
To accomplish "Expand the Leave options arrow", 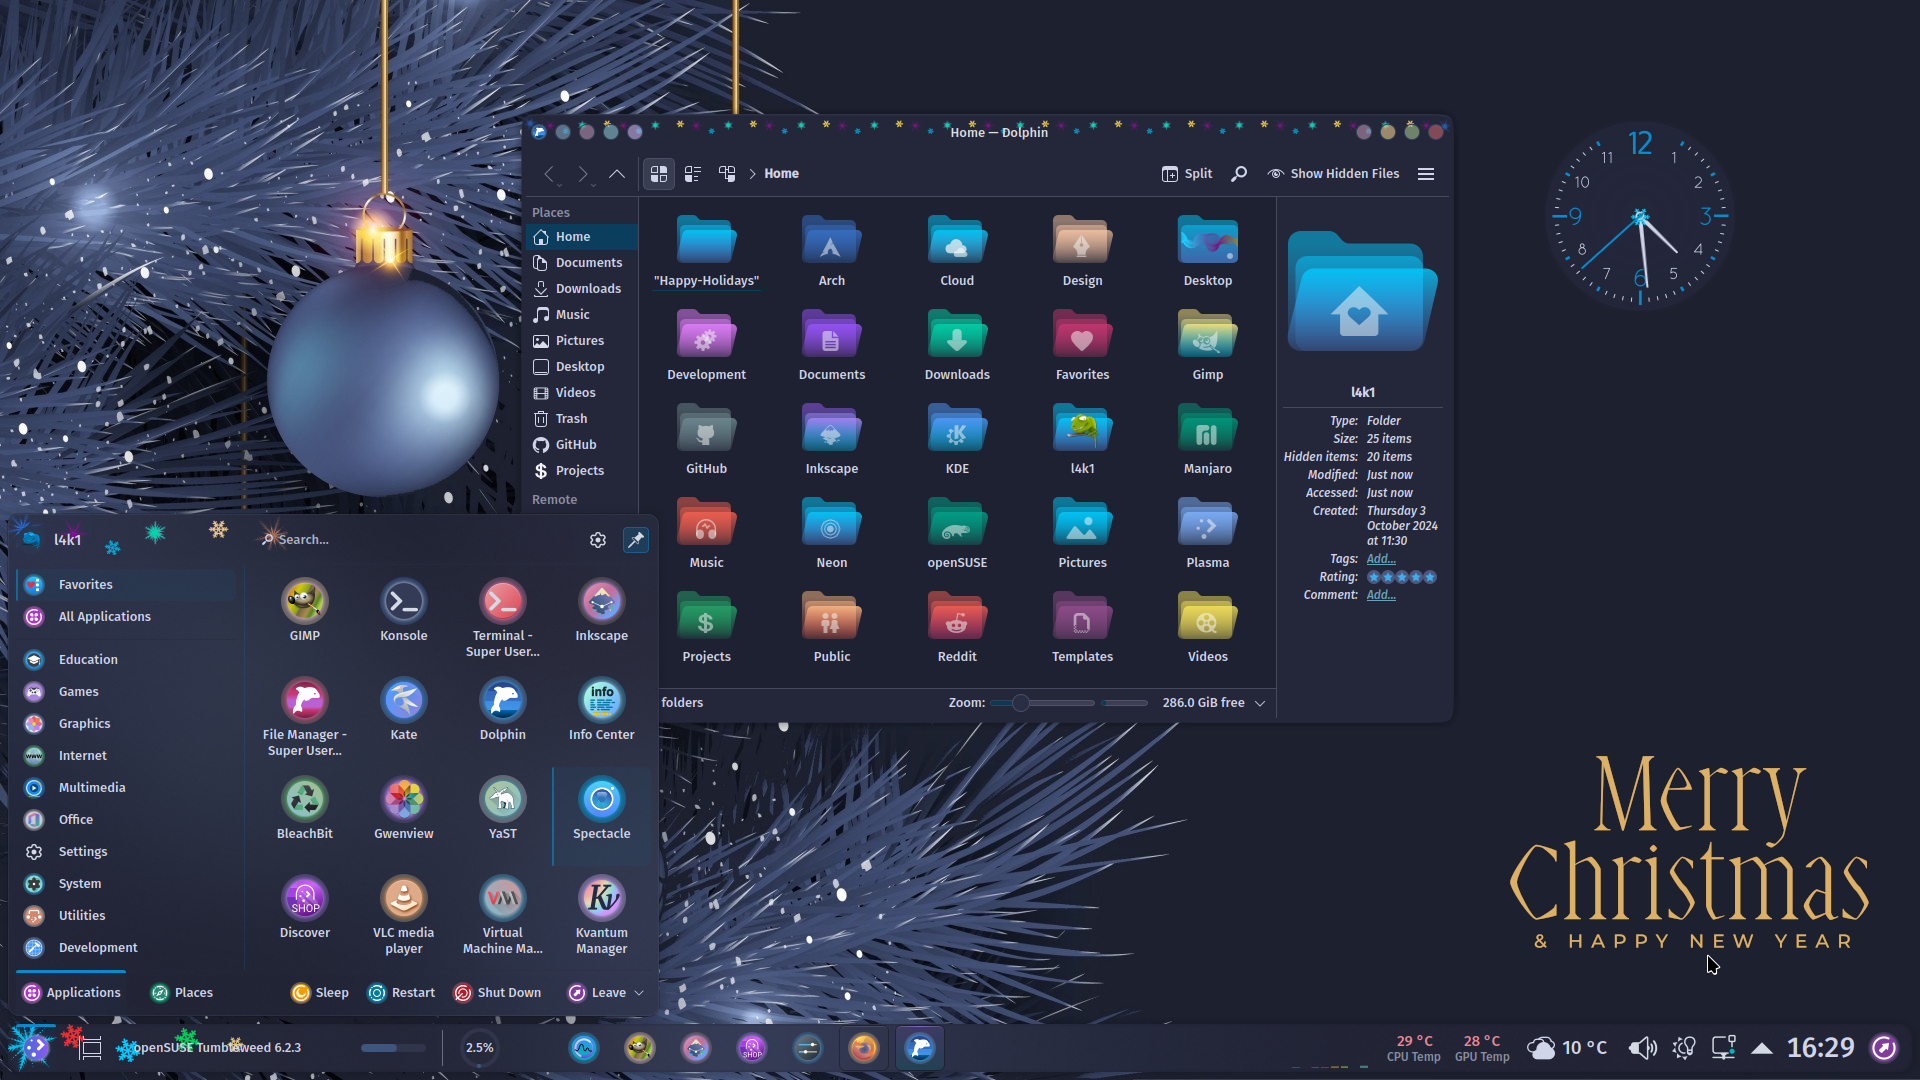I will tap(639, 993).
